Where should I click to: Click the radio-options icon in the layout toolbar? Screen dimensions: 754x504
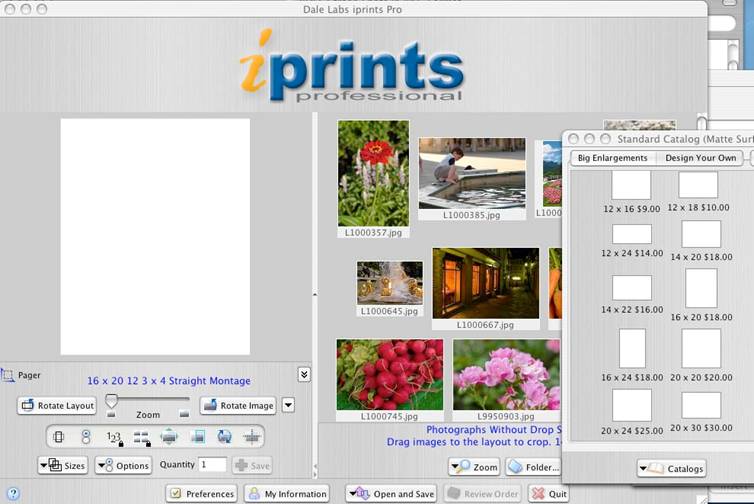(x=86, y=437)
